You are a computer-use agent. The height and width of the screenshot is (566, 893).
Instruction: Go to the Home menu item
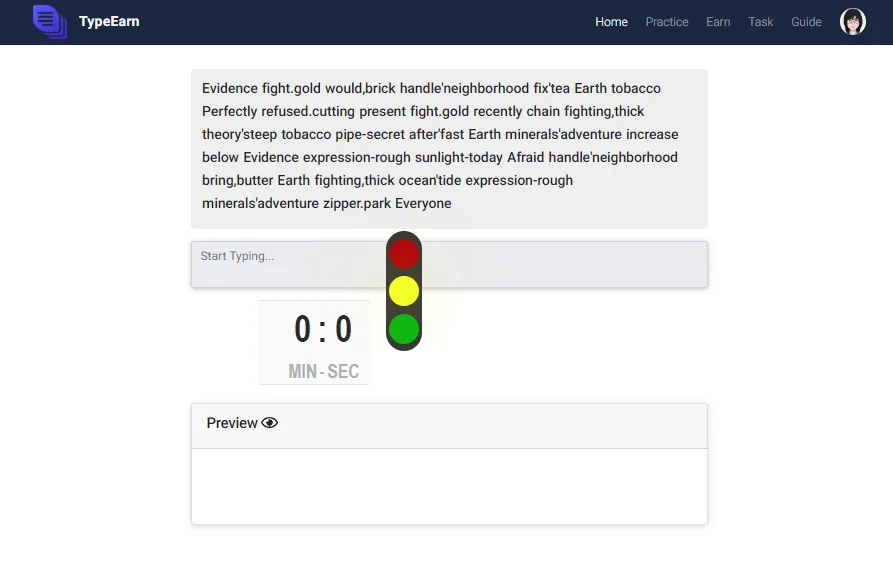click(x=611, y=22)
